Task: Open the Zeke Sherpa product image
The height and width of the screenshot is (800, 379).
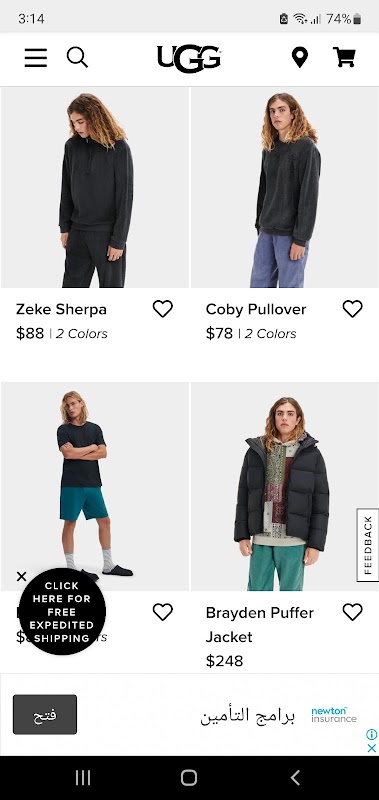Action: tap(95, 187)
